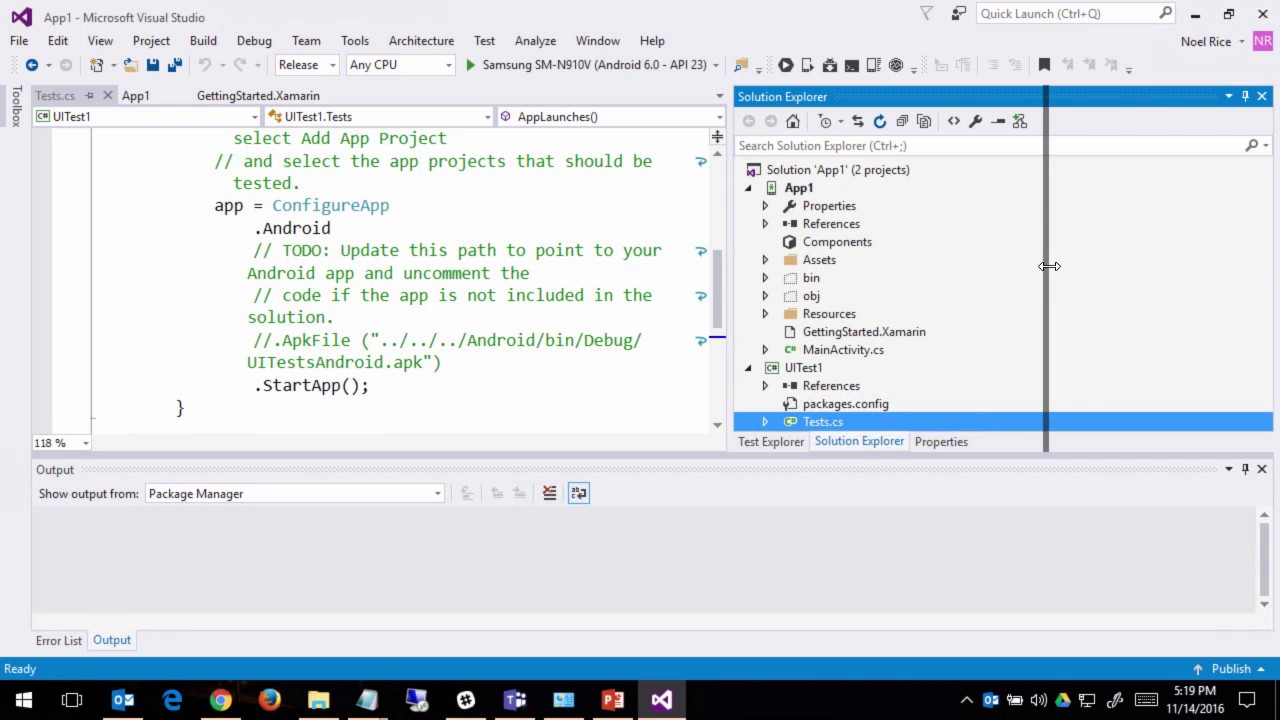Click Show All Files in Solution Explorer
The image size is (1280, 720).
(x=924, y=121)
